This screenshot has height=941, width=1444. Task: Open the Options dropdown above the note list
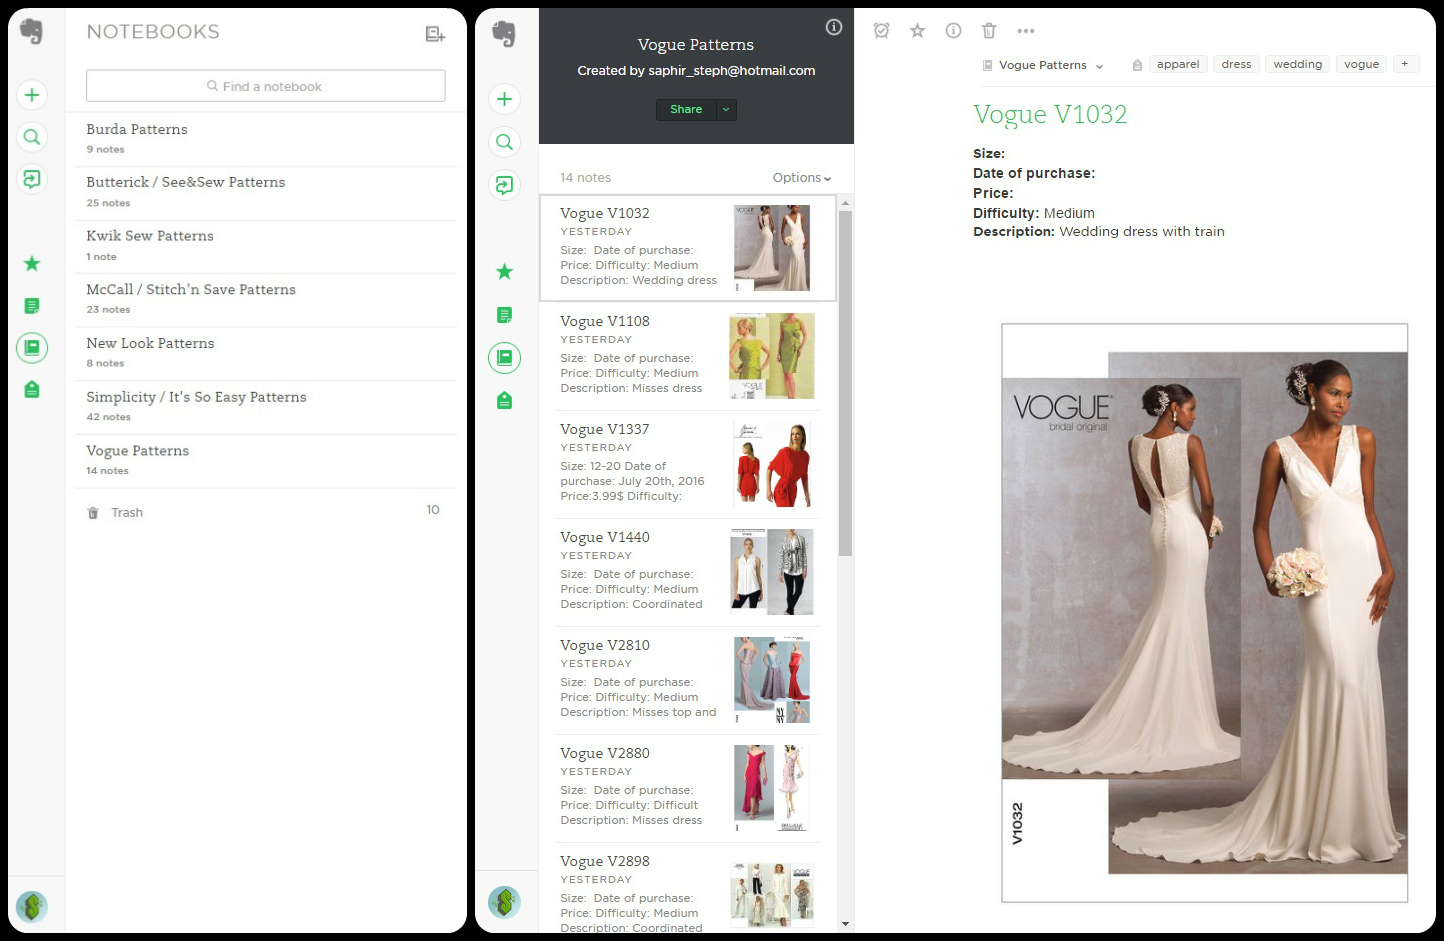point(801,178)
